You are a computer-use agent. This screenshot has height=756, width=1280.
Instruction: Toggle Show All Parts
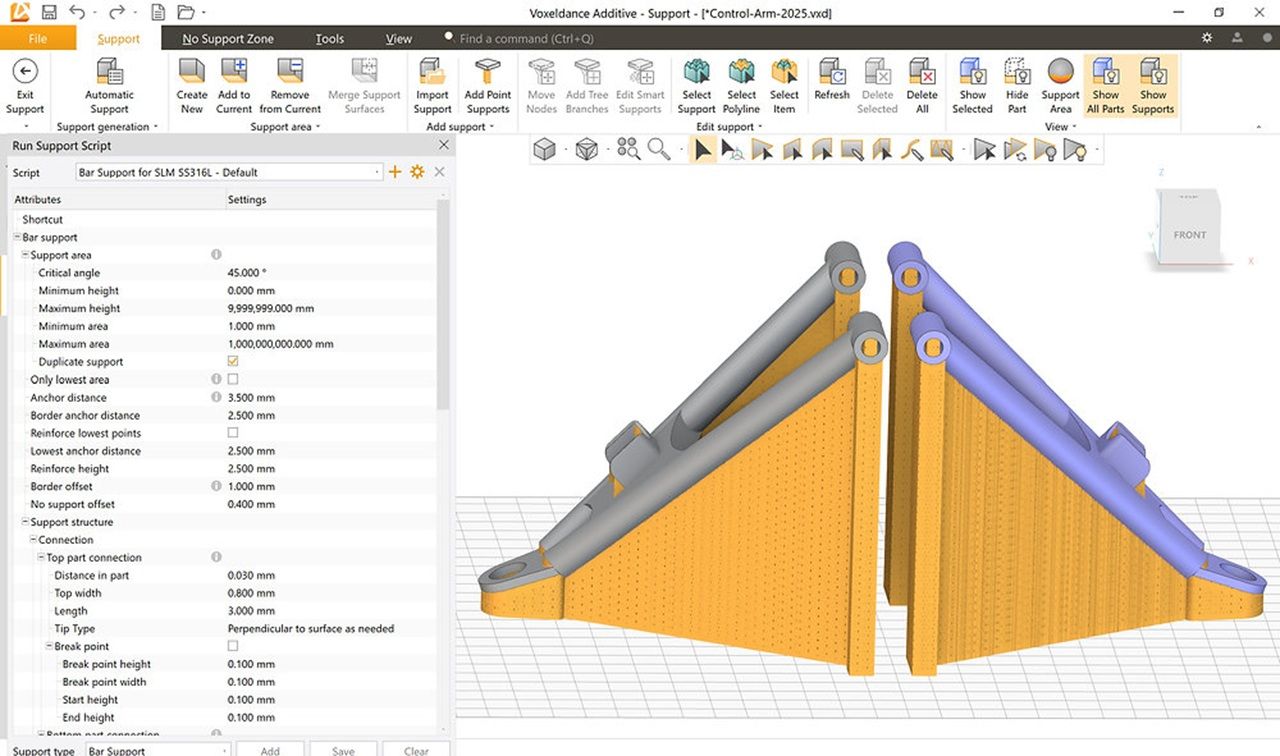point(1106,87)
